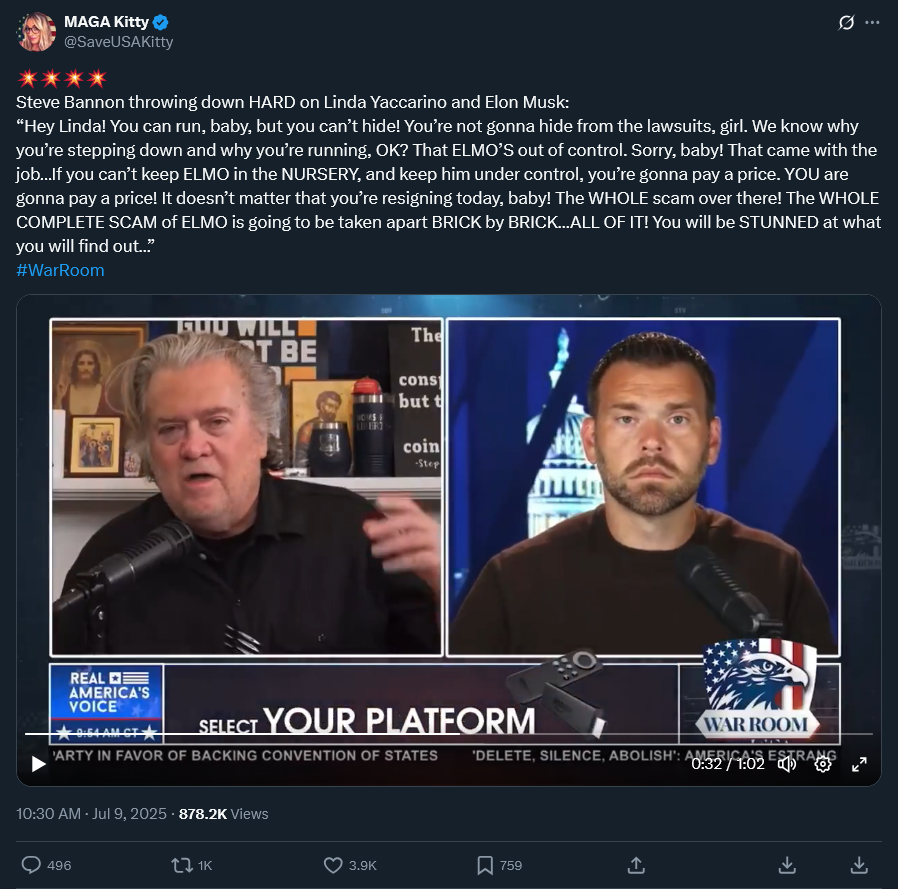Click the first download arrow icon

tap(787, 865)
